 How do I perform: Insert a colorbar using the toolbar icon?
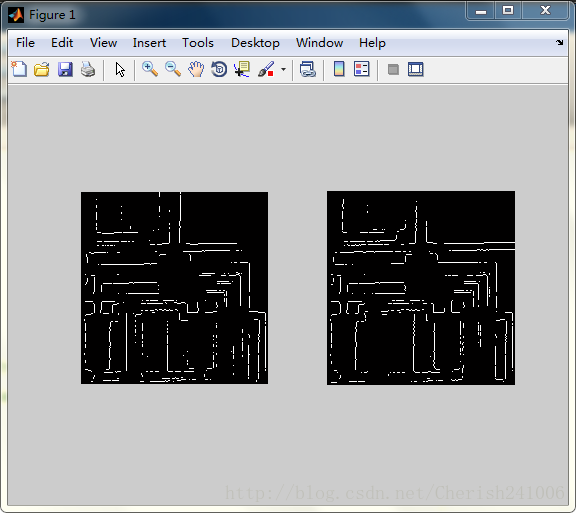pos(339,69)
